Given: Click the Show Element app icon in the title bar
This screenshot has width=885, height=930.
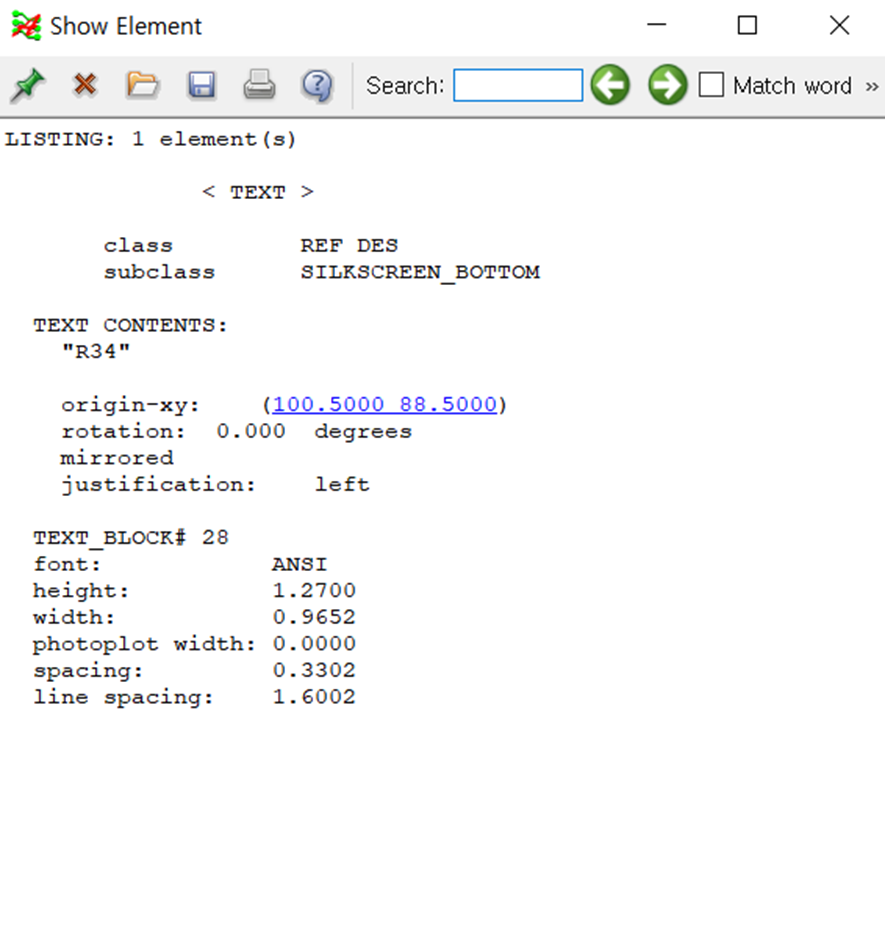Looking at the screenshot, I should 26,26.
